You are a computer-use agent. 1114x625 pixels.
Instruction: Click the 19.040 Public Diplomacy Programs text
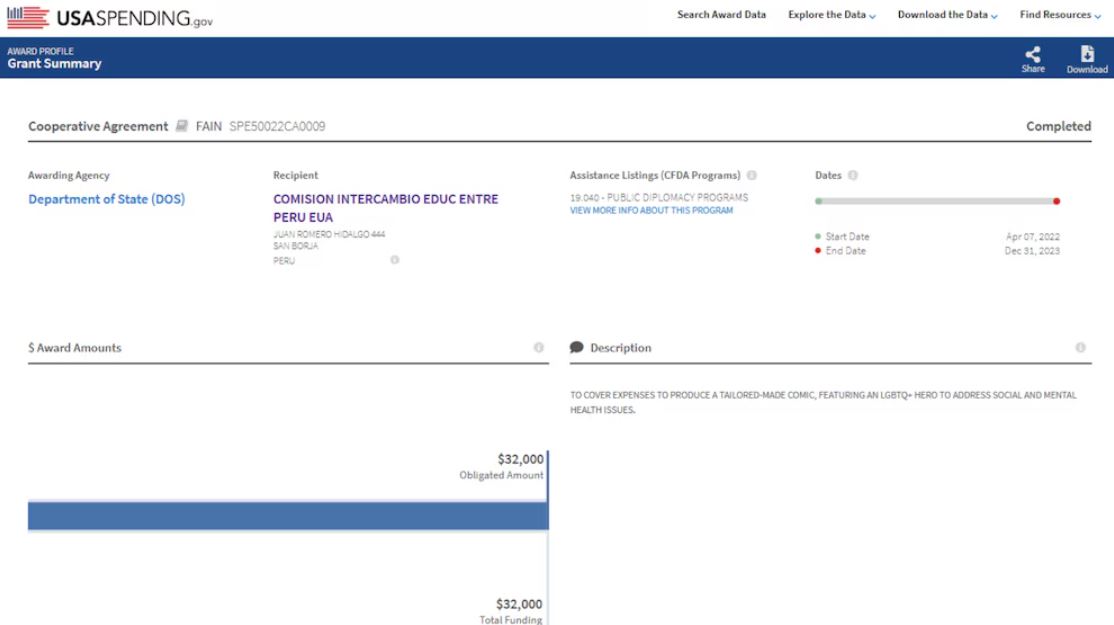pyautogui.click(x=659, y=197)
